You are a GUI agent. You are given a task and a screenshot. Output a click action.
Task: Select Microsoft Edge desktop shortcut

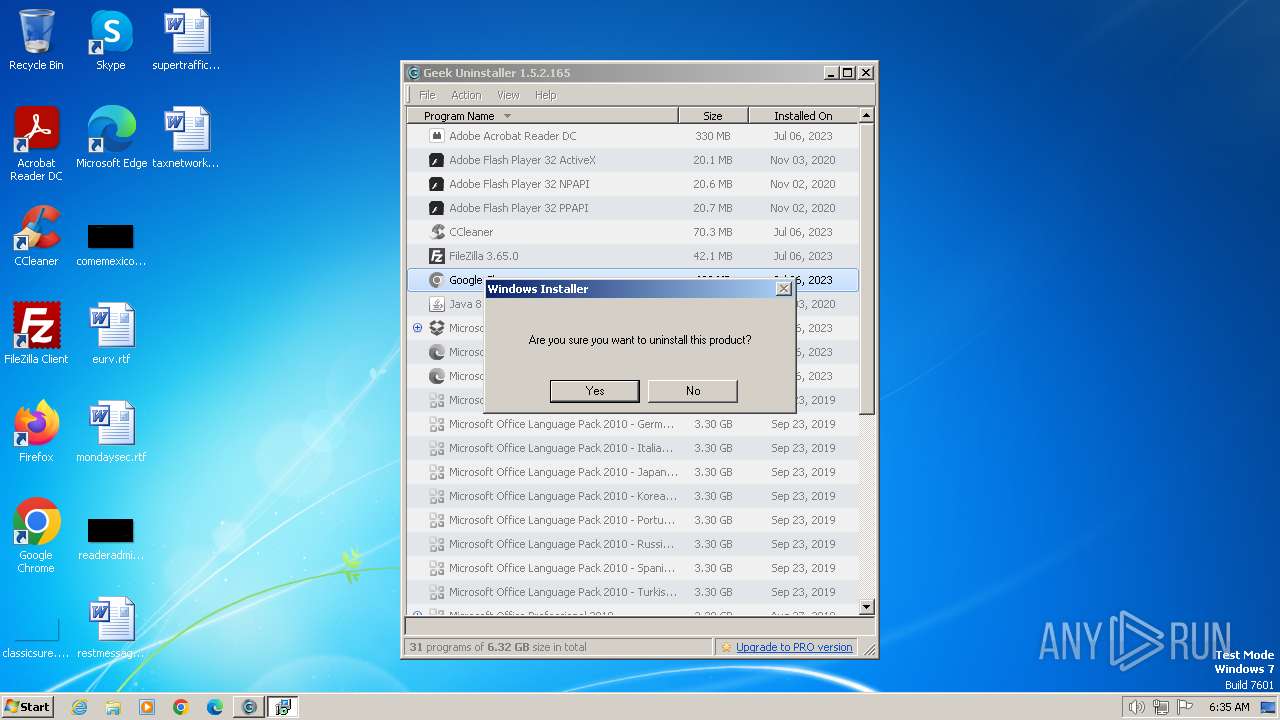click(111, 138)
